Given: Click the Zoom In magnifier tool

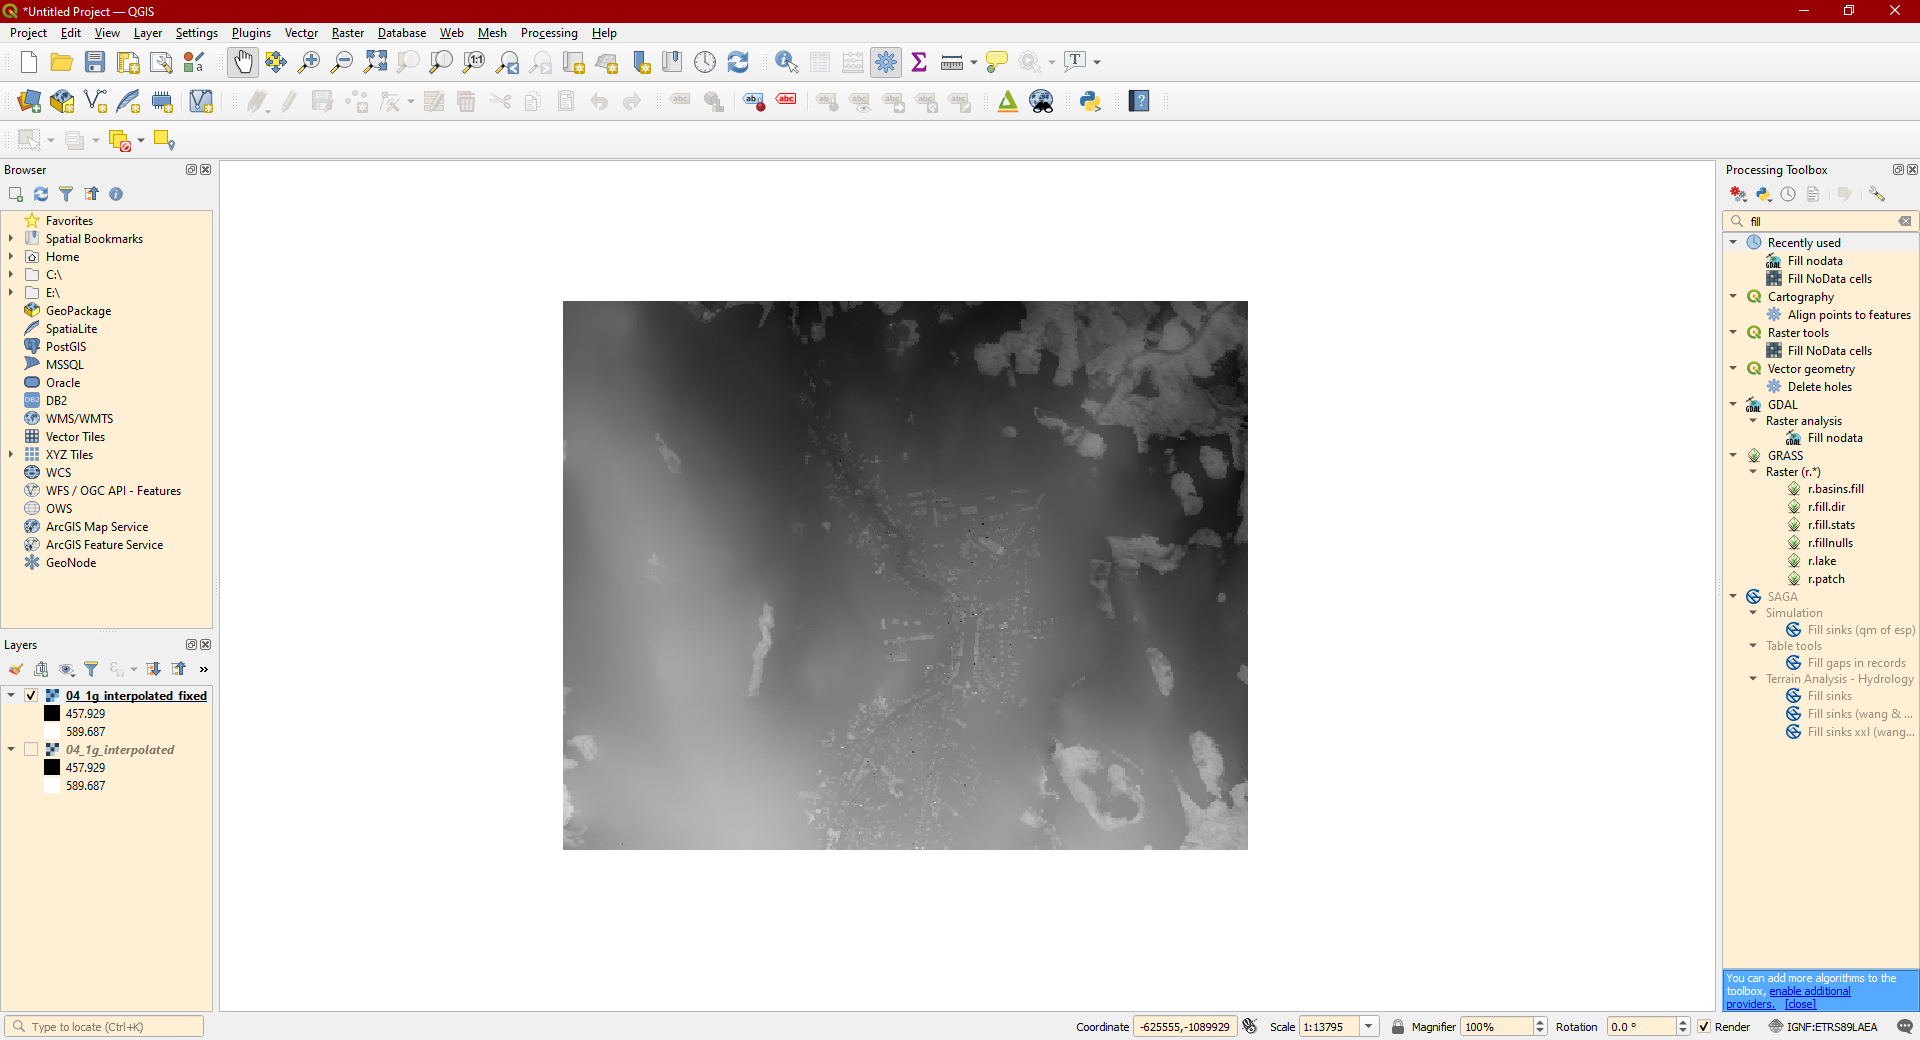Looking at the screenshot, I should (x=309, y=62).
